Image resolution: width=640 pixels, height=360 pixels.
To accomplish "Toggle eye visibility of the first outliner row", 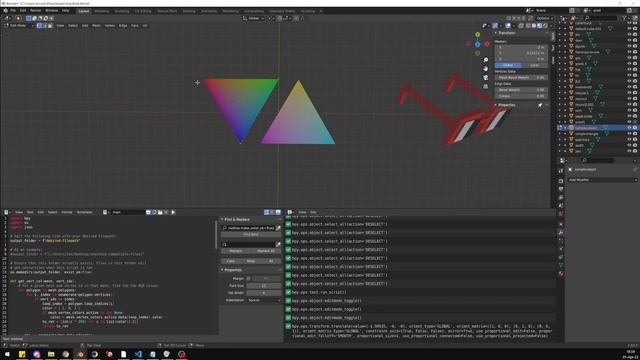I will pyautogui.click(x=629, y=23).
